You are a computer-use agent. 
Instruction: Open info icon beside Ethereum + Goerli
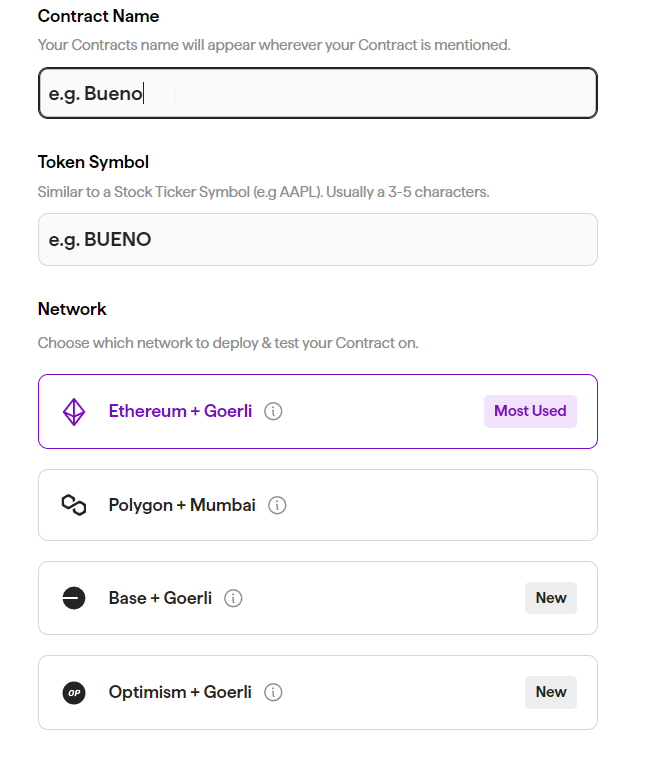click(x=273, y=411)
